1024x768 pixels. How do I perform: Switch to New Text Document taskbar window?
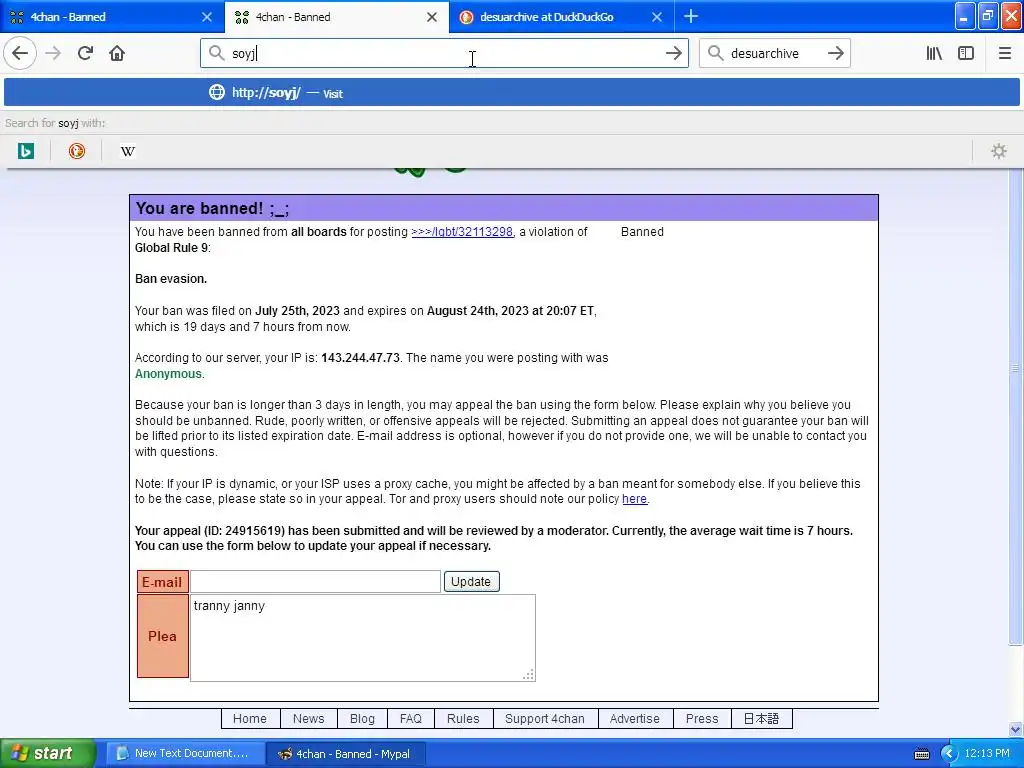pos(185,753)
